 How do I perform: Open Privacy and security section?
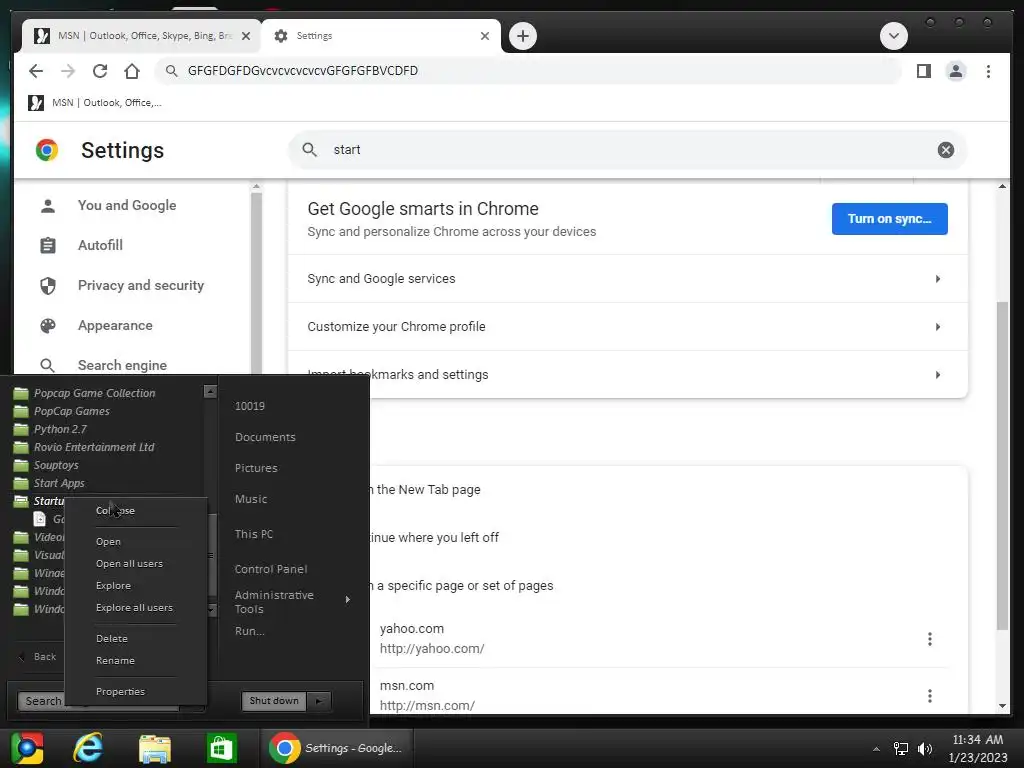click(x=140, y=285)
